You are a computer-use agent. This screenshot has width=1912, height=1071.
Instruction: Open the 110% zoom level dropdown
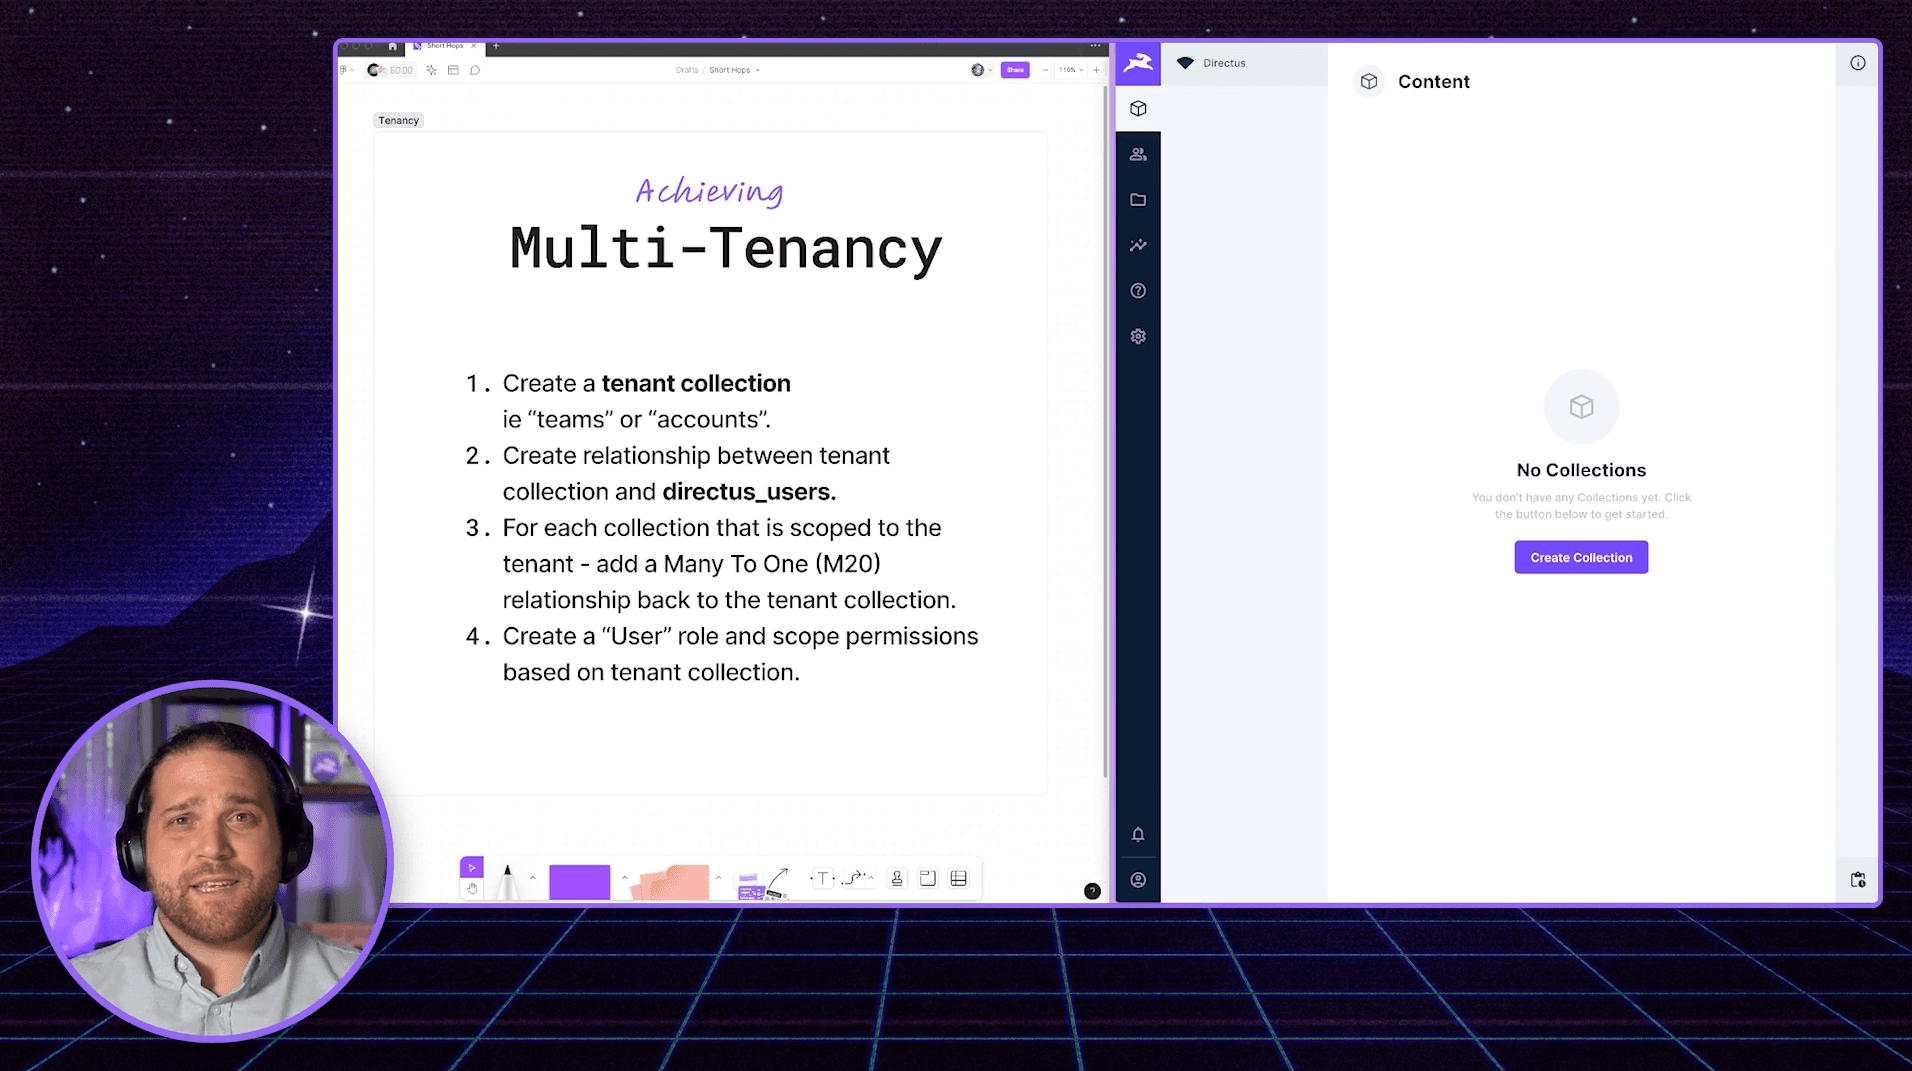pyautogui.click(x=1071, y=70)
